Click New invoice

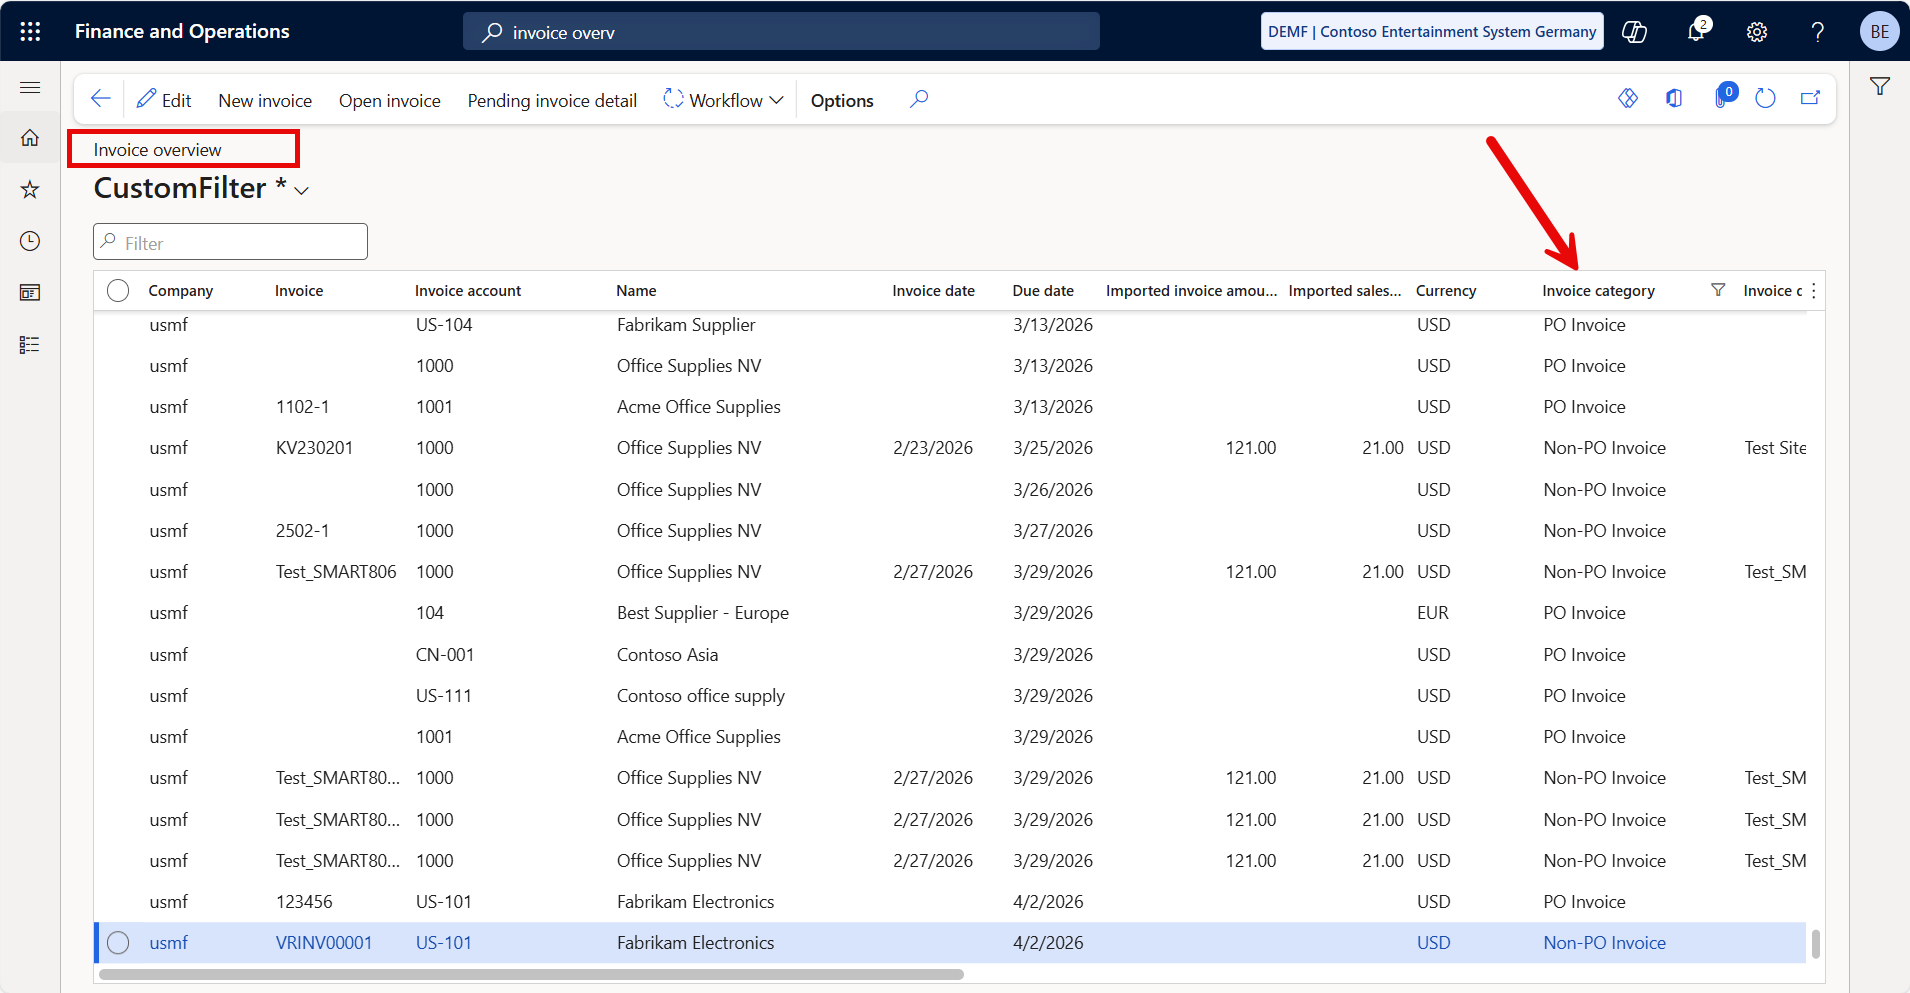(265, 100)
